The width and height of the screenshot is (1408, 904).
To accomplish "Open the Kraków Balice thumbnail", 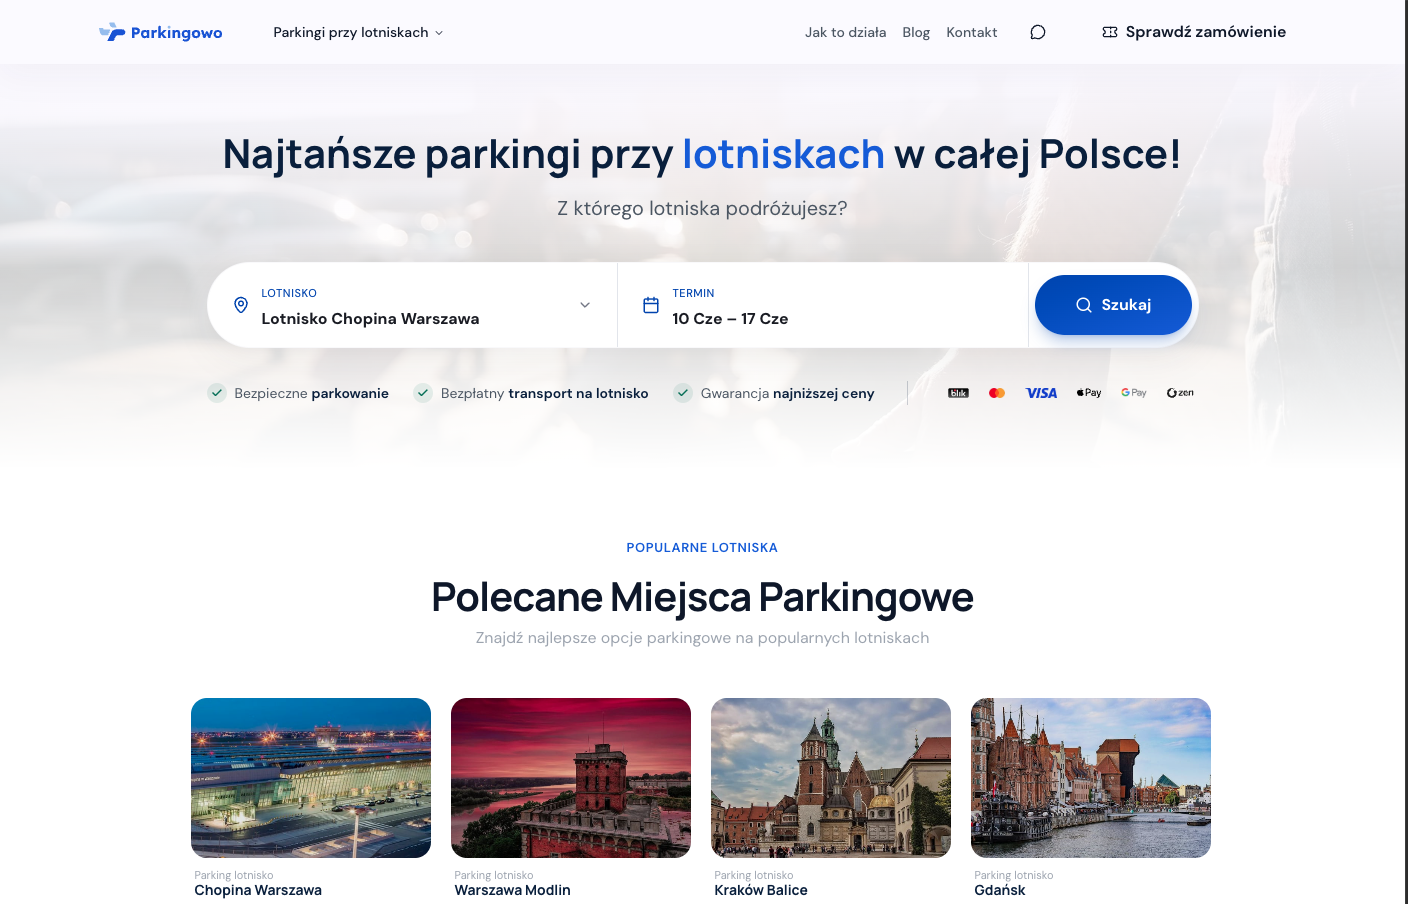I will pyautogui.click(x=831, y=778).
